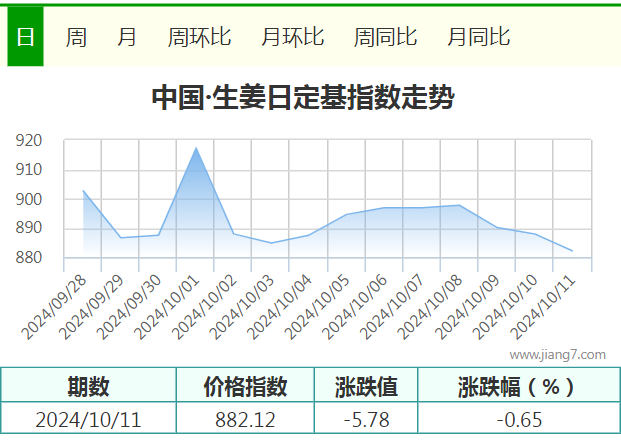Click the 2024/10/03 low point on the chart
The height and width of the screenshot is (440, 621).
coord(271,243)
